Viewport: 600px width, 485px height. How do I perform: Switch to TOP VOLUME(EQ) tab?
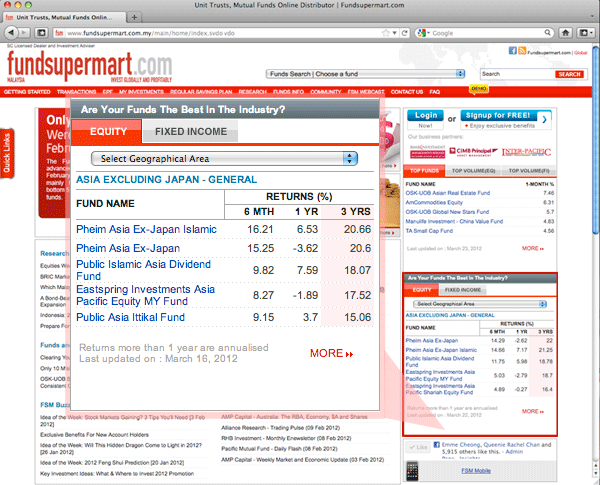point(473,171)
